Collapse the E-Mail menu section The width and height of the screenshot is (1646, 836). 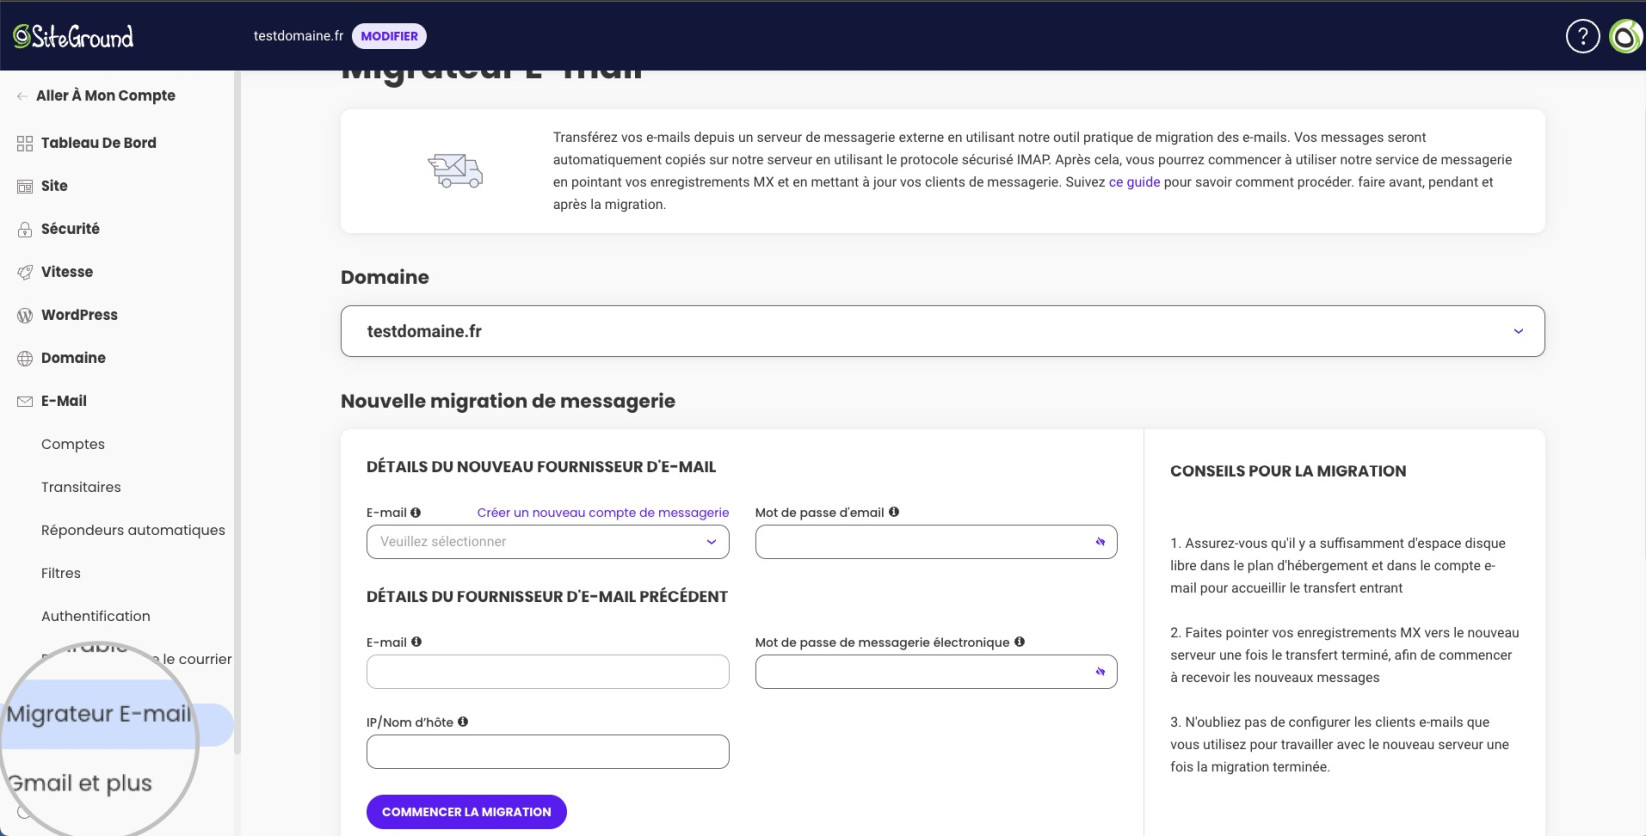pos(64,401)
